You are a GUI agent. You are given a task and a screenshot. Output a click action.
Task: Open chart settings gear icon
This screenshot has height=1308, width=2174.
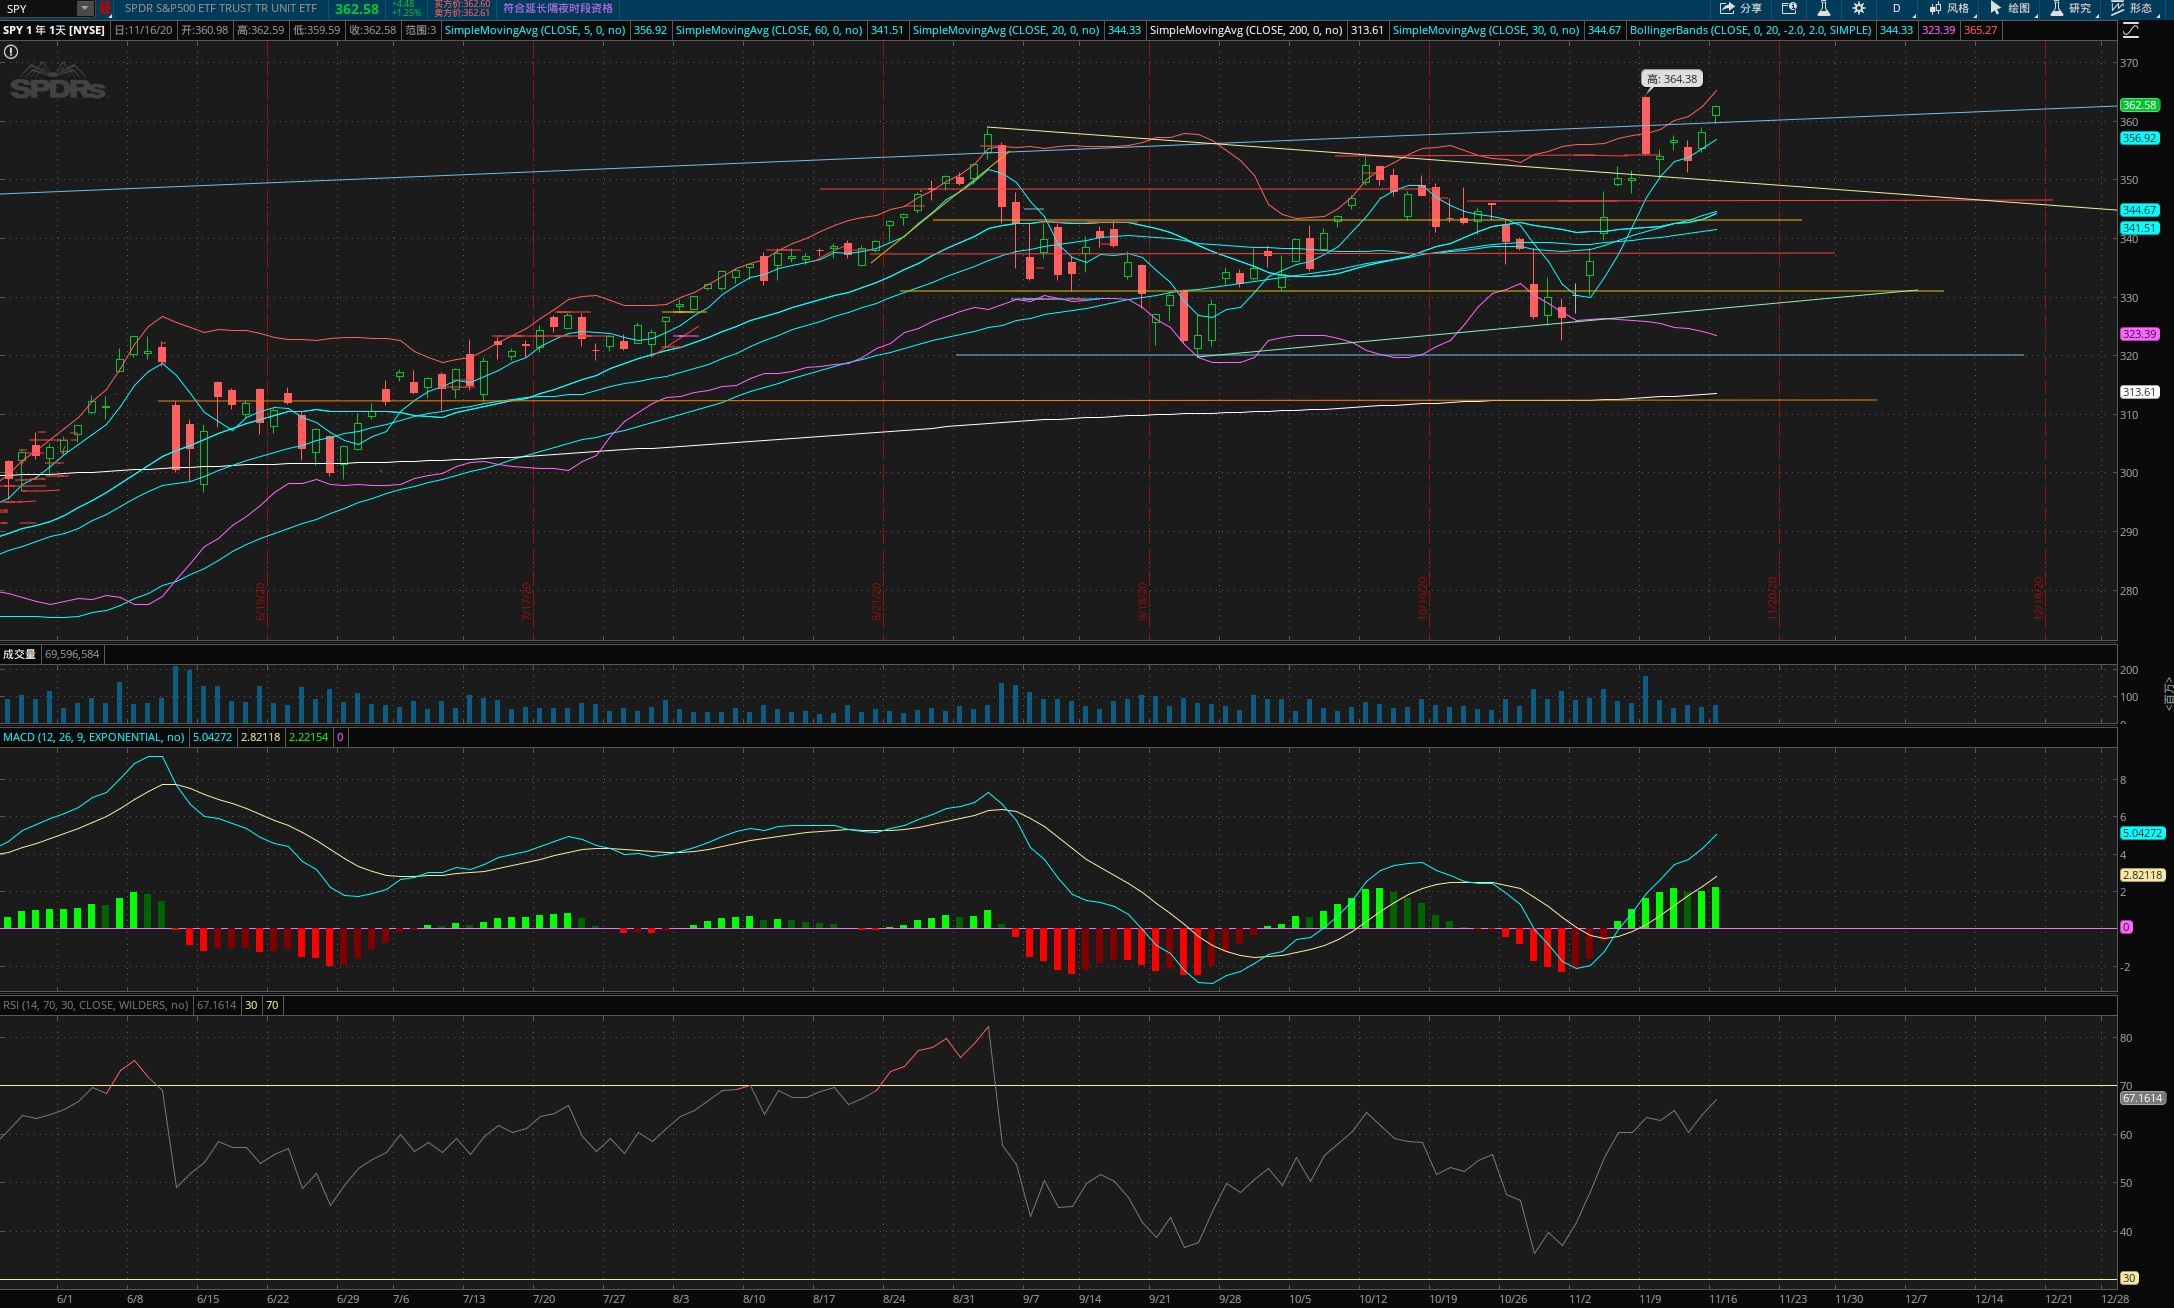(1858, 8)
